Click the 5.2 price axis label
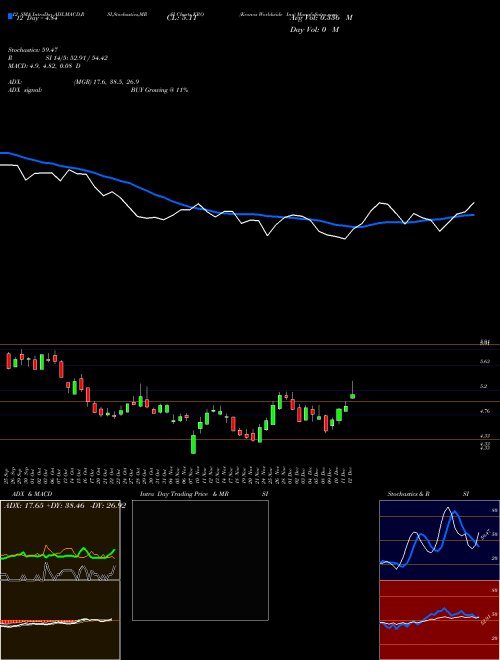 484,386
